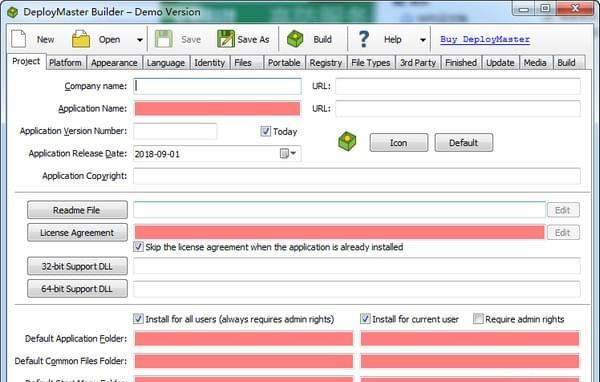600x382 pixels.
Task: Focus the Company name URL field
Action: [458, 86]
